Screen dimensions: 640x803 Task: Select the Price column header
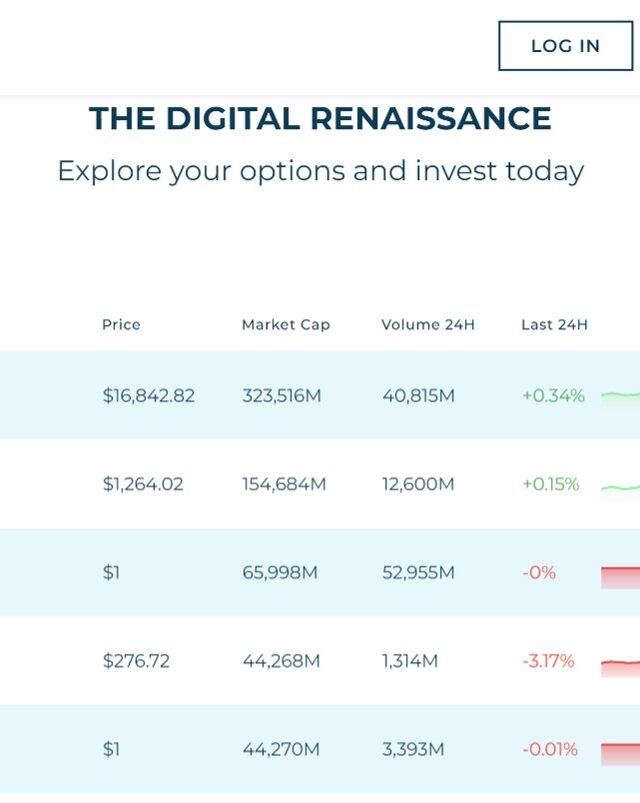pyautogui.click(x=121, y=325)
